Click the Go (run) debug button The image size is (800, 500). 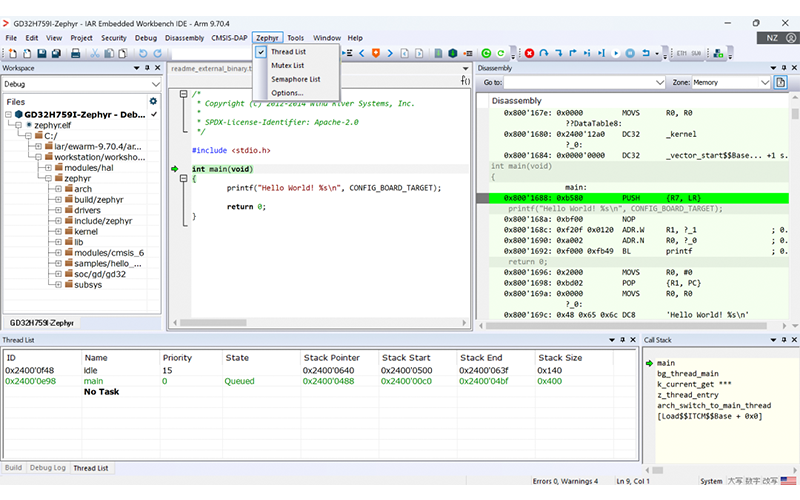[616, 53]
